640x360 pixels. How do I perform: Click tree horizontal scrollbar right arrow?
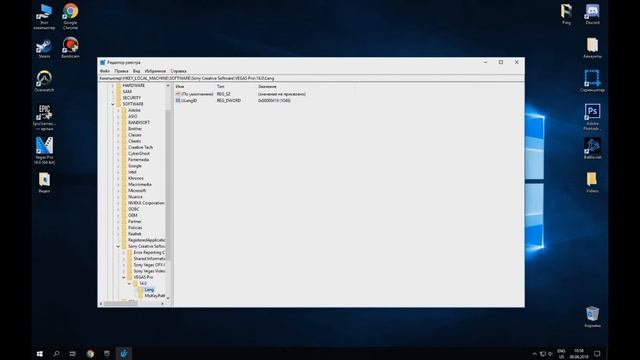(x=162, y=304)
